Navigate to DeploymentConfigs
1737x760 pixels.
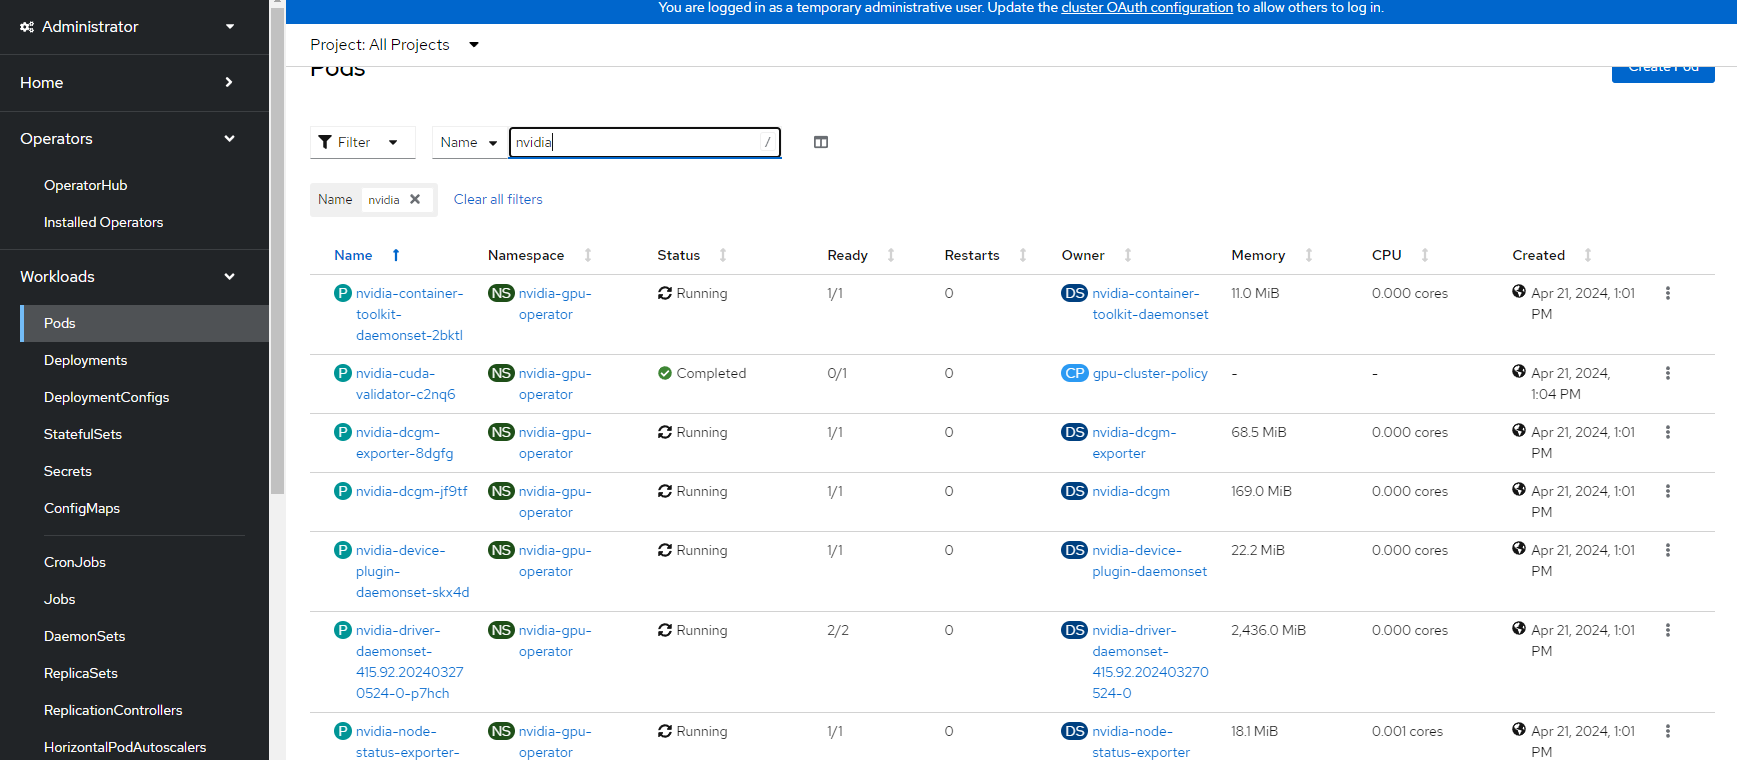[107, 397]
